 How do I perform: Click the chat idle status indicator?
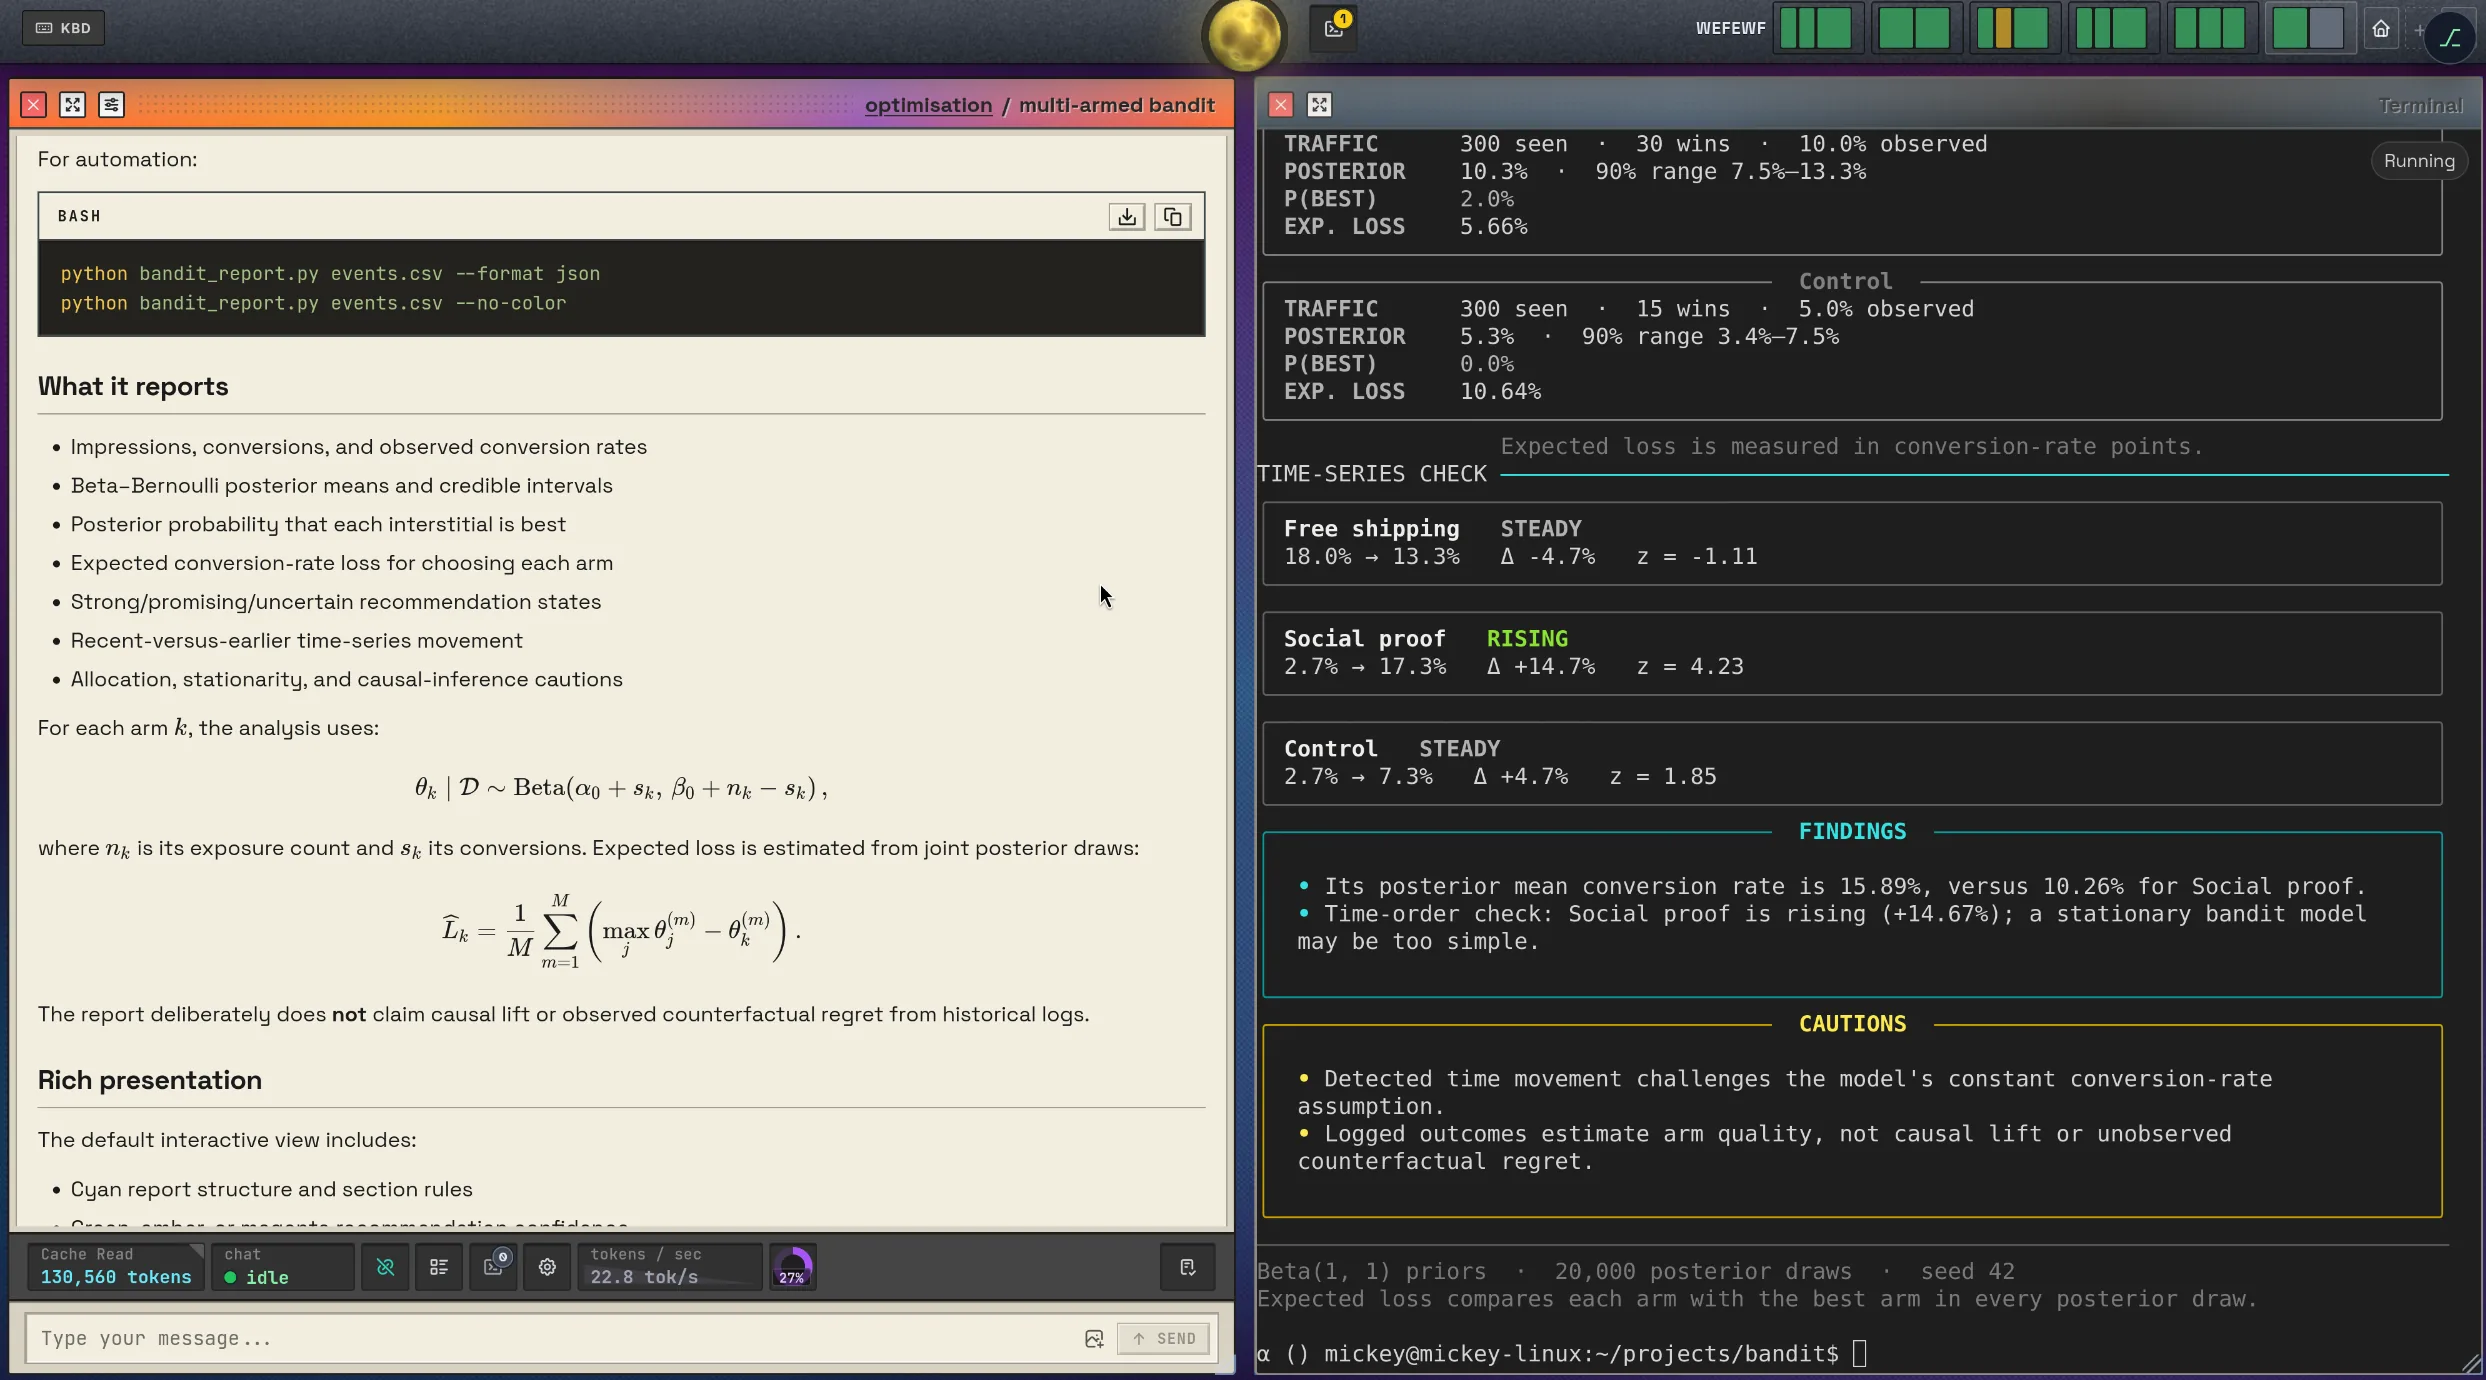pos(282,1266)
